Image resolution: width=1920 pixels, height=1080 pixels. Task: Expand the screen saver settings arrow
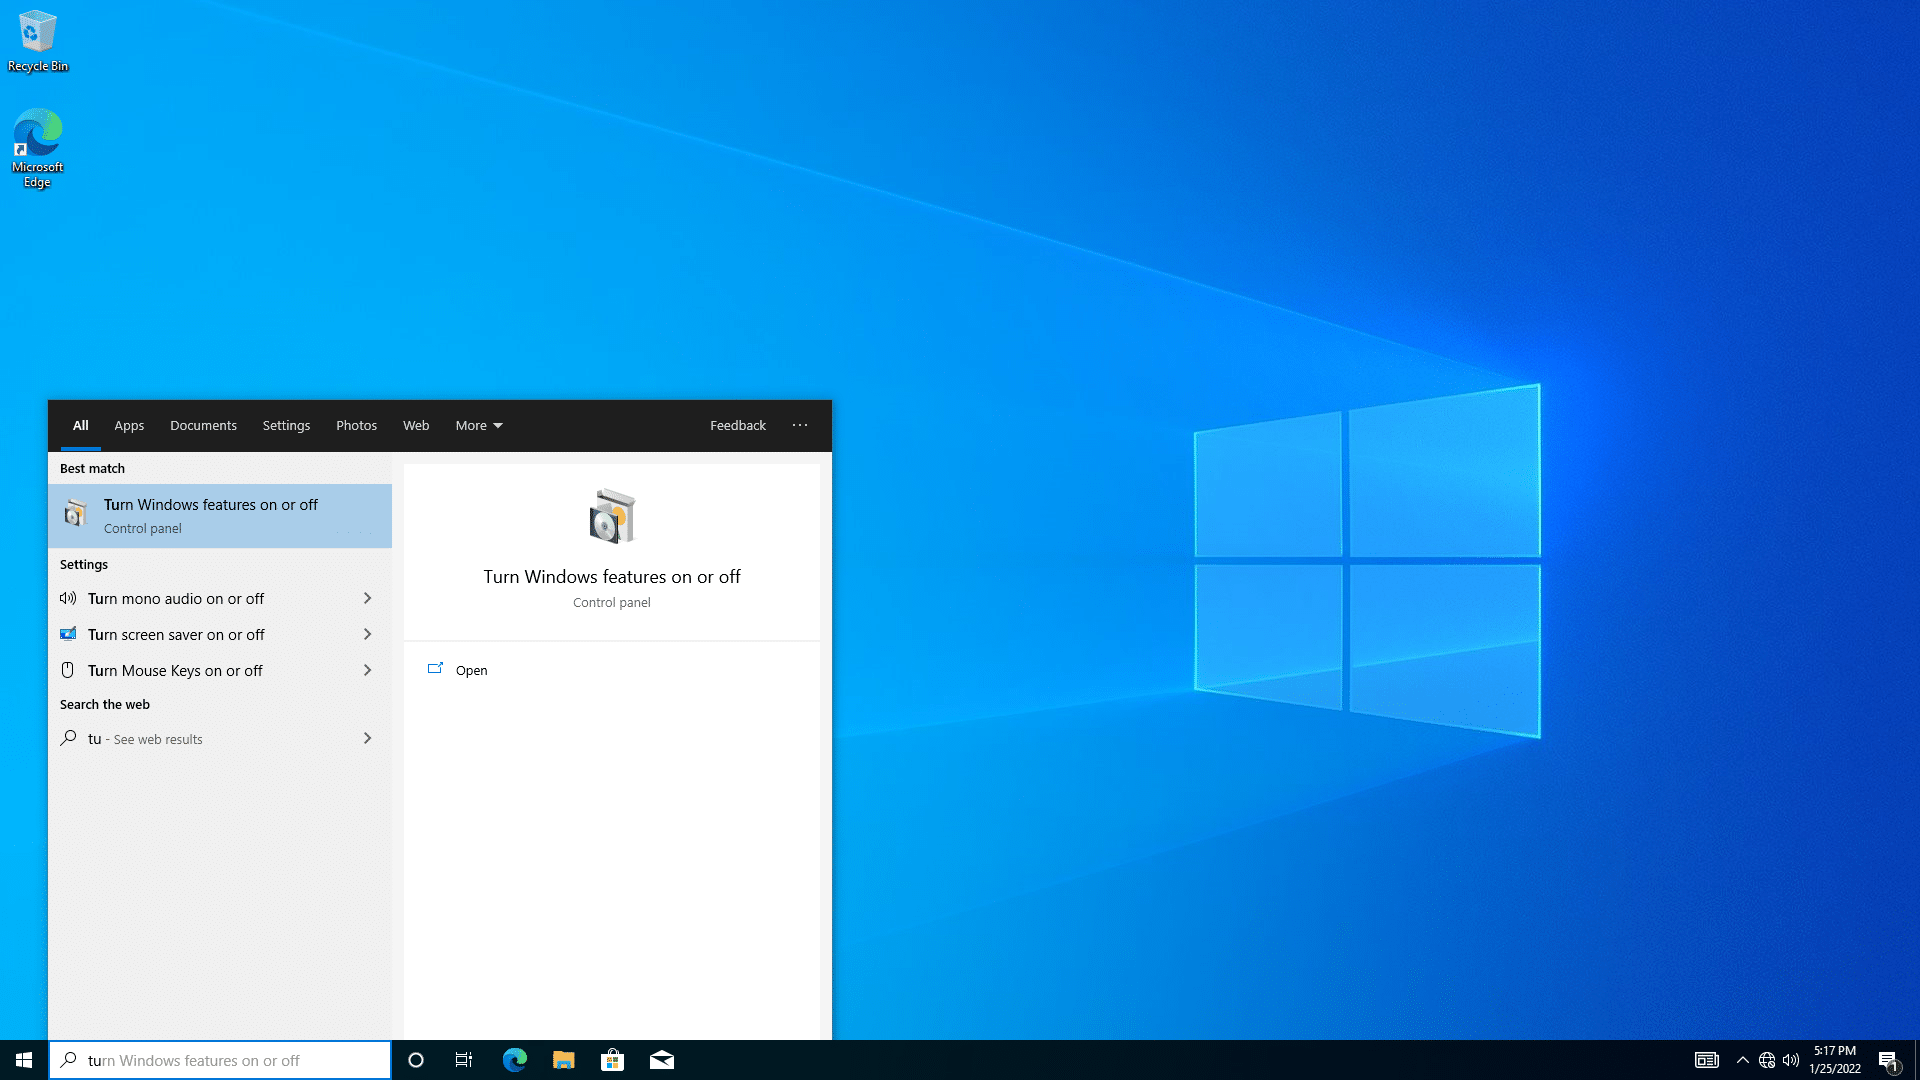(367, 634)
